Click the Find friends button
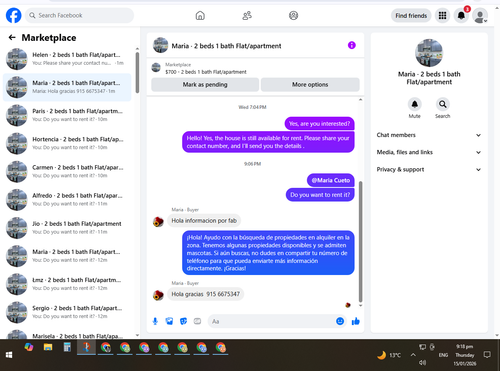 pos(411,16)
